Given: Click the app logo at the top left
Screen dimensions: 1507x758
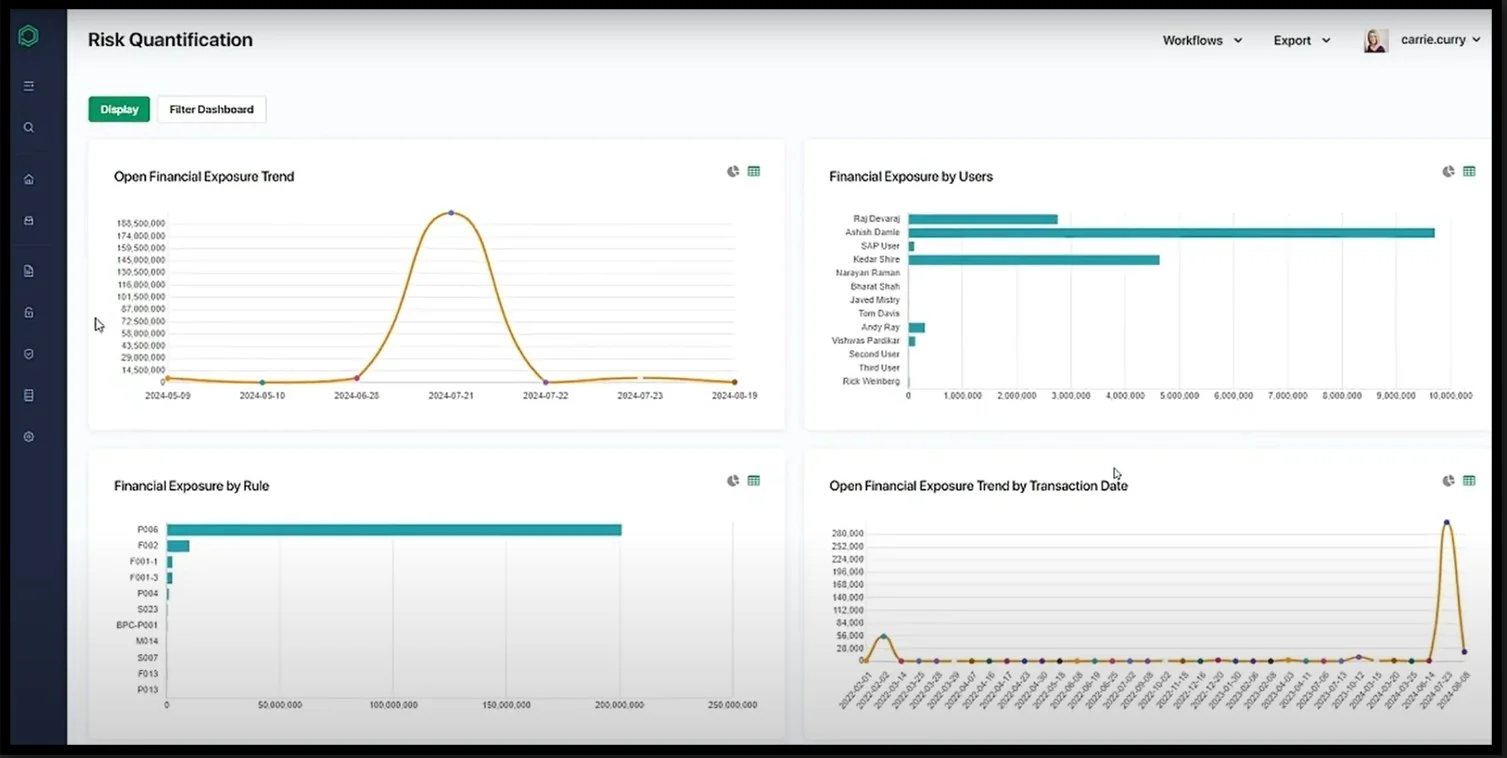Looking at the screenshot, I should 28,35.
